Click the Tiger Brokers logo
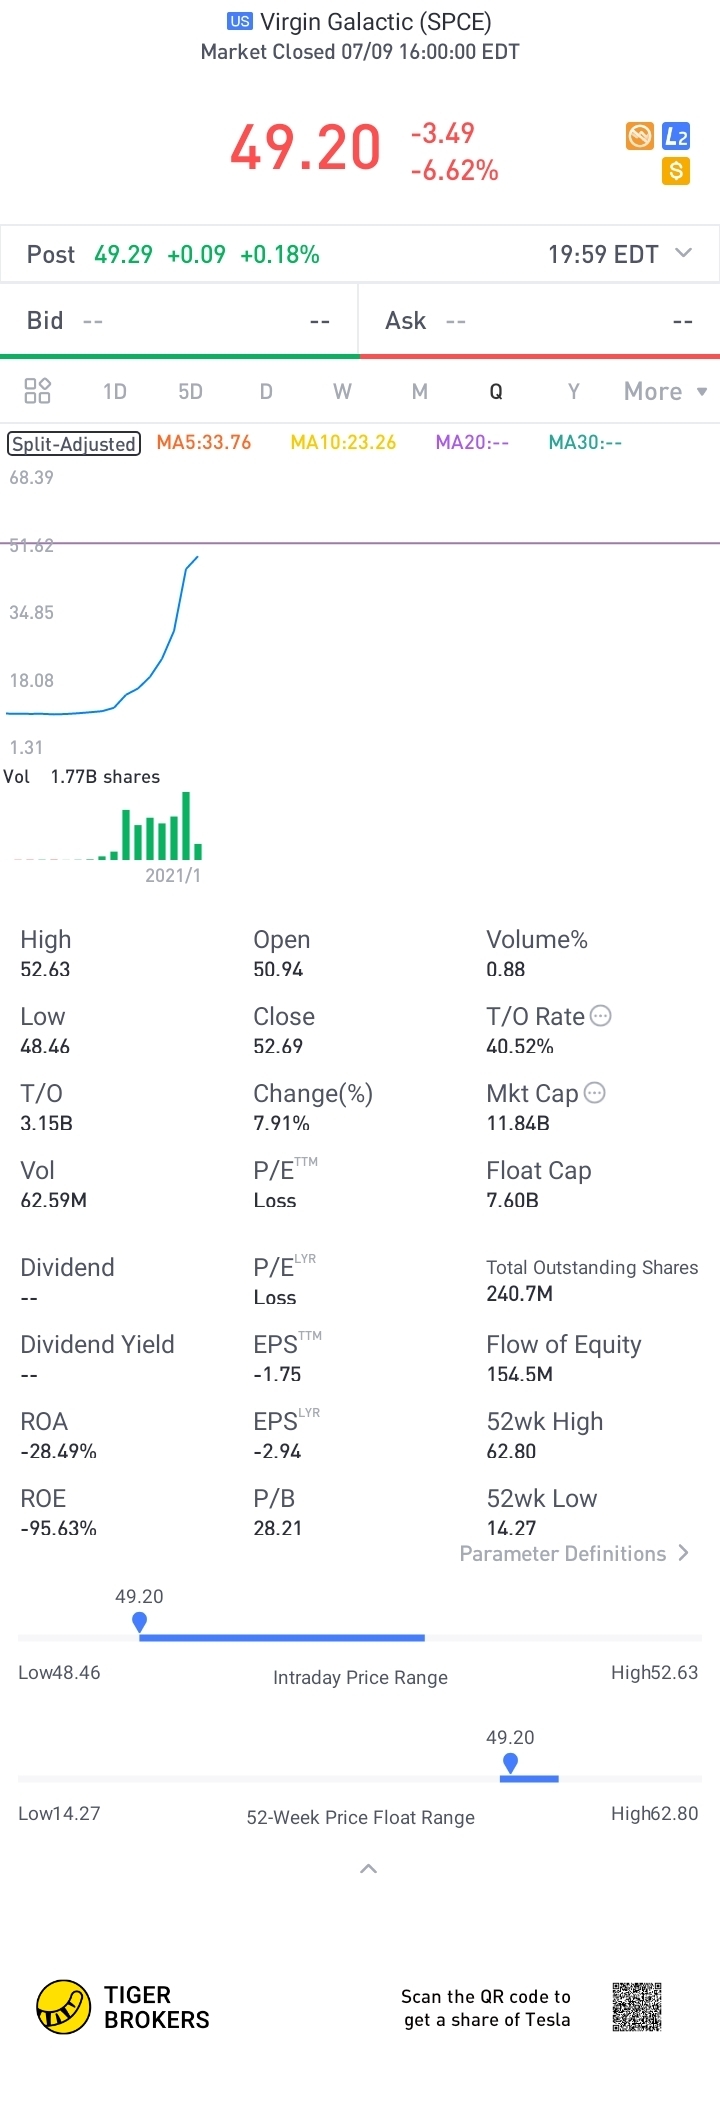The height and width of the screenshot is (2118, 720). (64, 2007)
